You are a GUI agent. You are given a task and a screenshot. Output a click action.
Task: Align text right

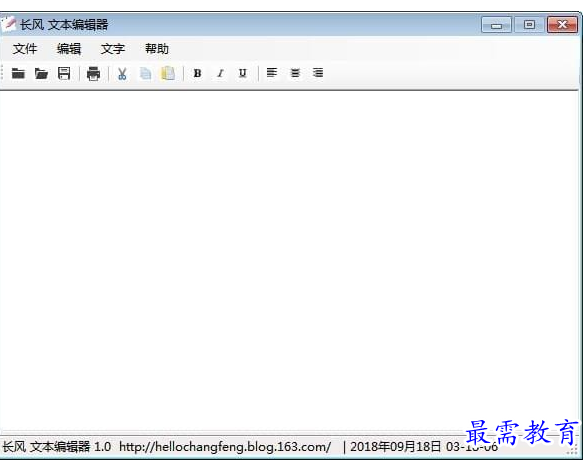click(x=318, y=73)
